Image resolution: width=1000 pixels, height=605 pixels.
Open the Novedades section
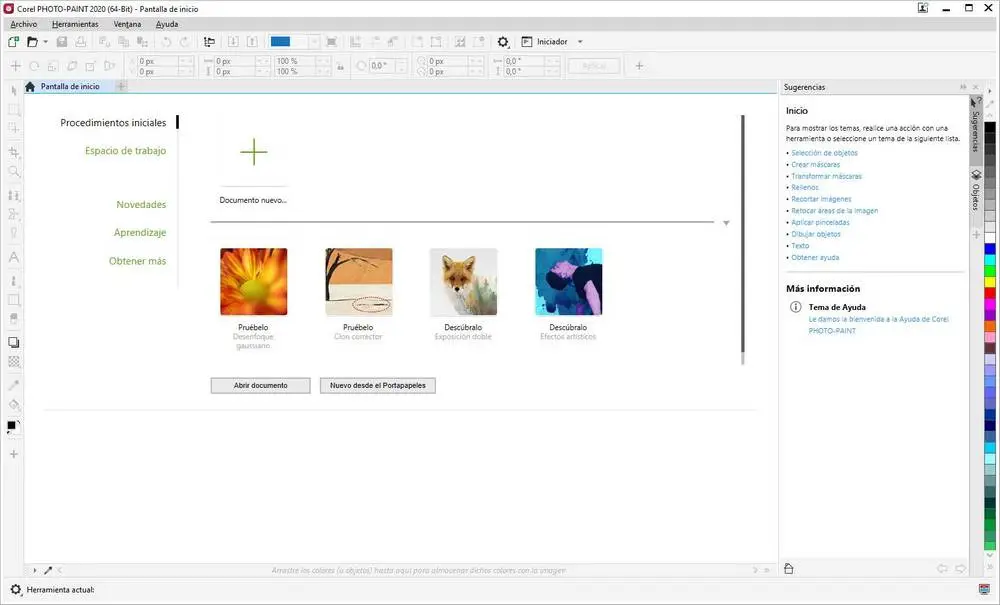(141, 205)
